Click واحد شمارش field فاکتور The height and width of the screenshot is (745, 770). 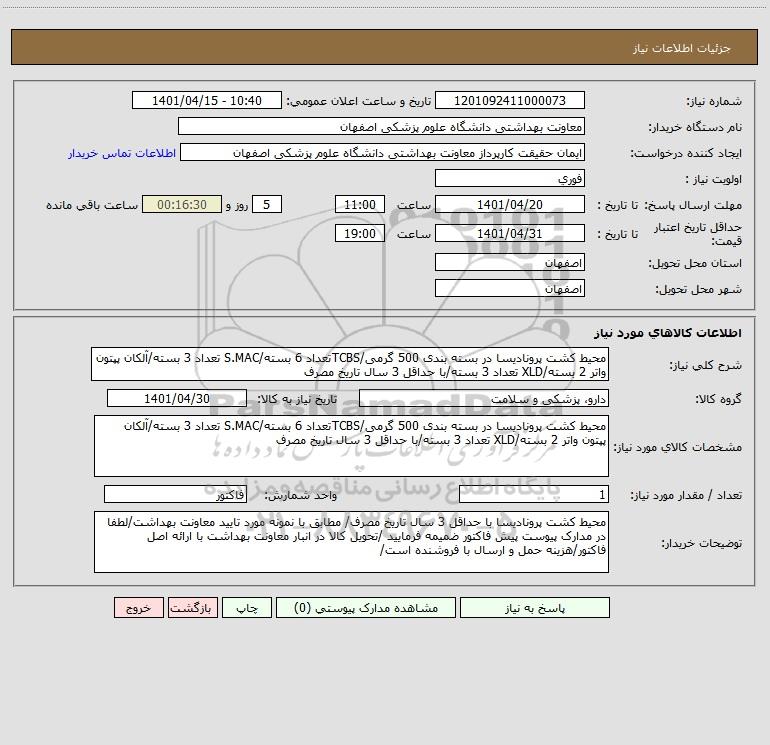tap(175, 494)
